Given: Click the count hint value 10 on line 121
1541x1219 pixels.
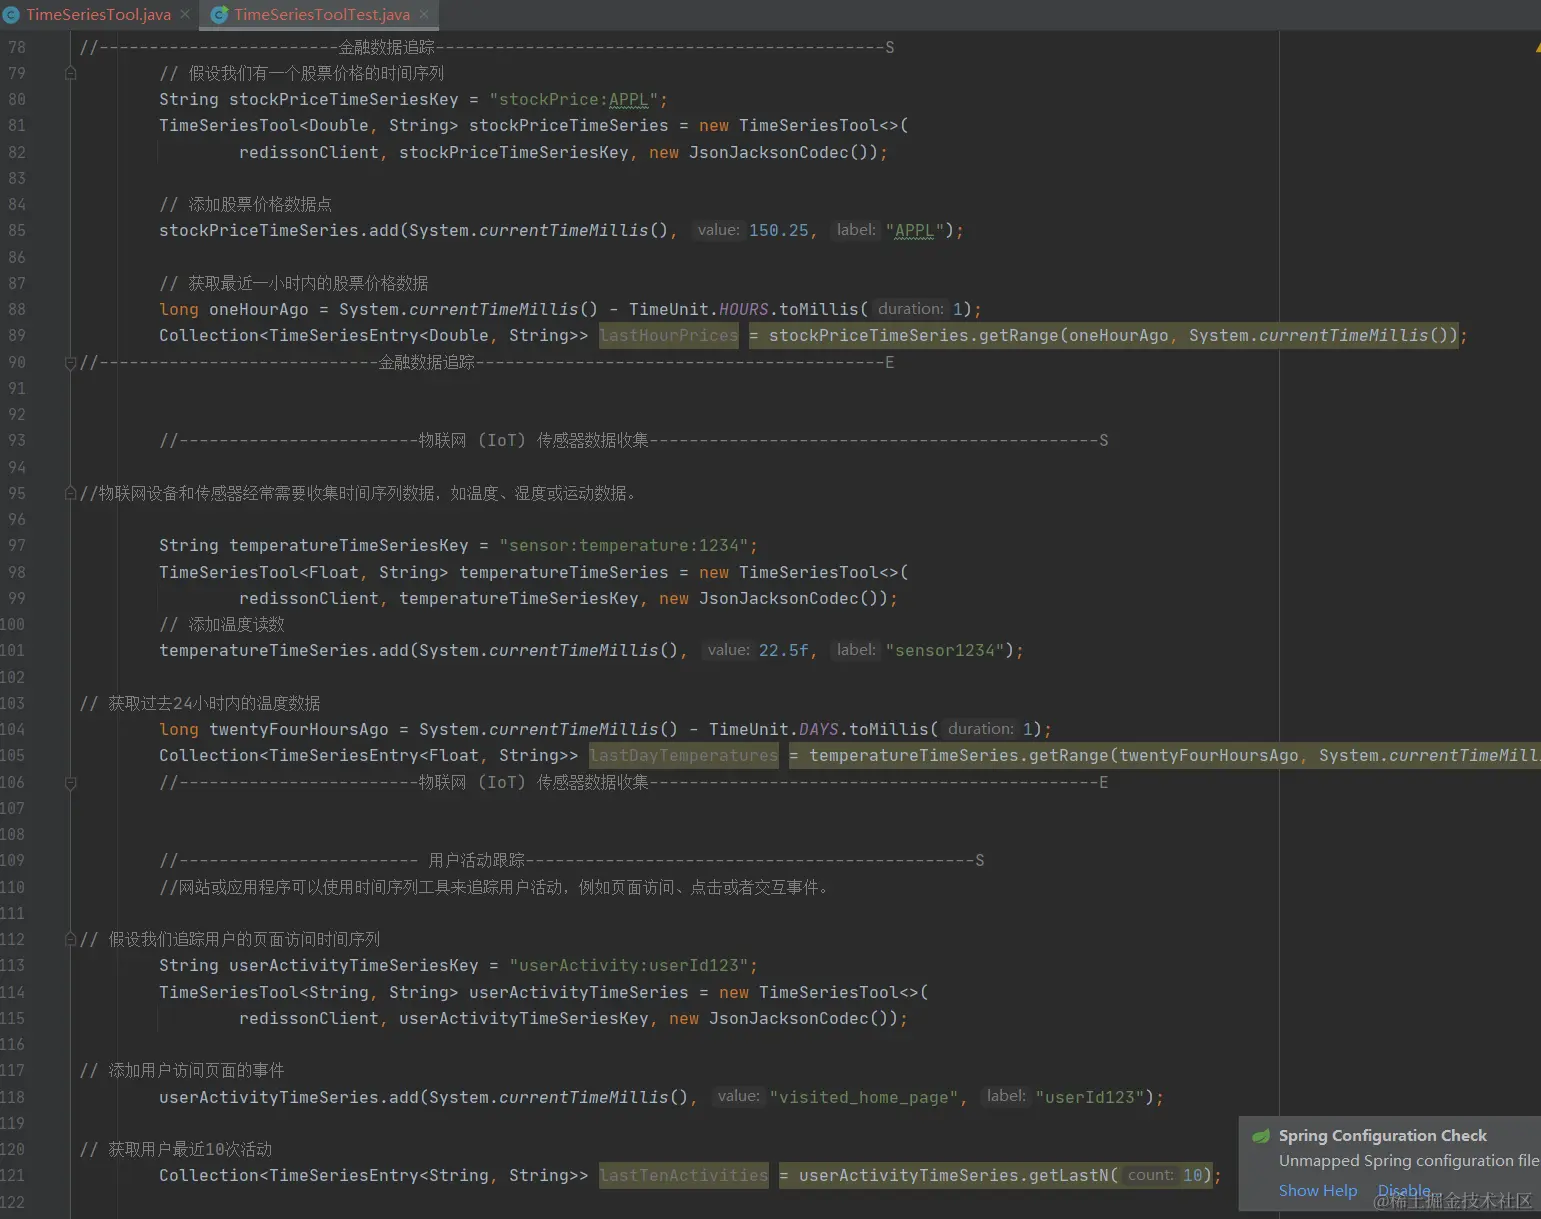Looking at the screenshot, I should coord(1193,1175).
